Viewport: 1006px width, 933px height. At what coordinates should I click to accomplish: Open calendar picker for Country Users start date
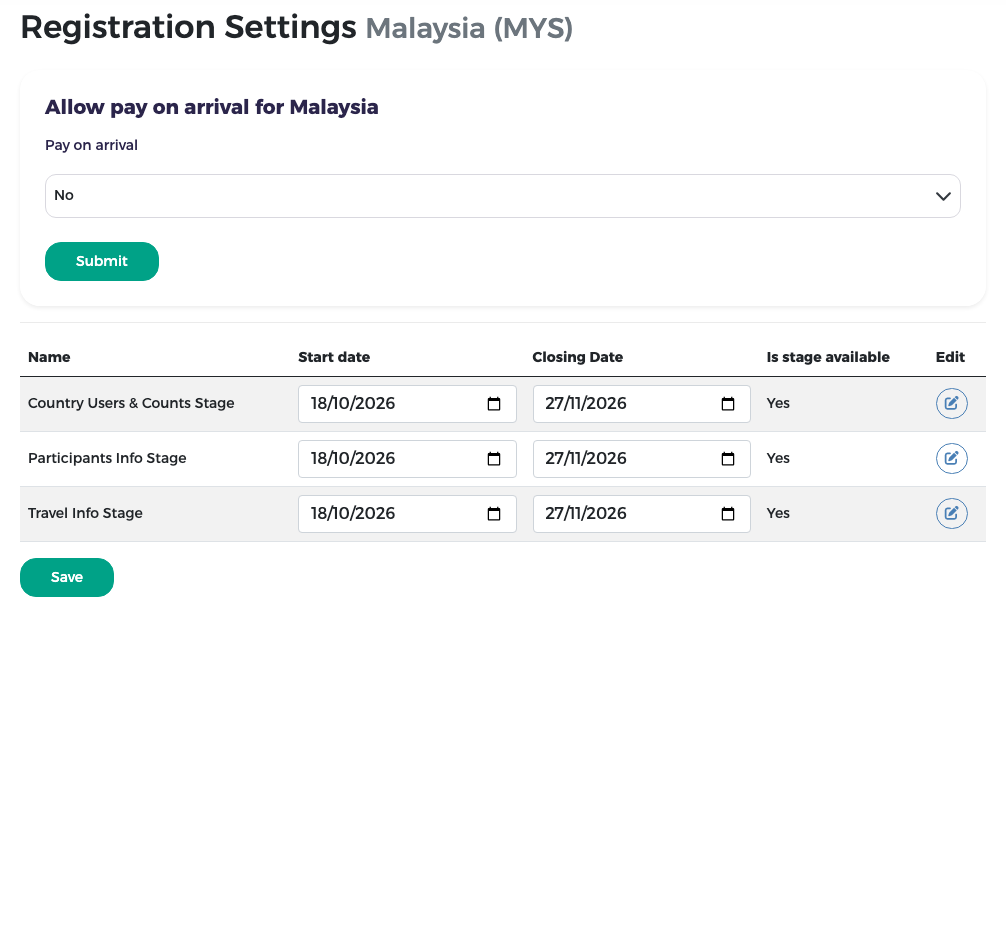tap(493, 404)
